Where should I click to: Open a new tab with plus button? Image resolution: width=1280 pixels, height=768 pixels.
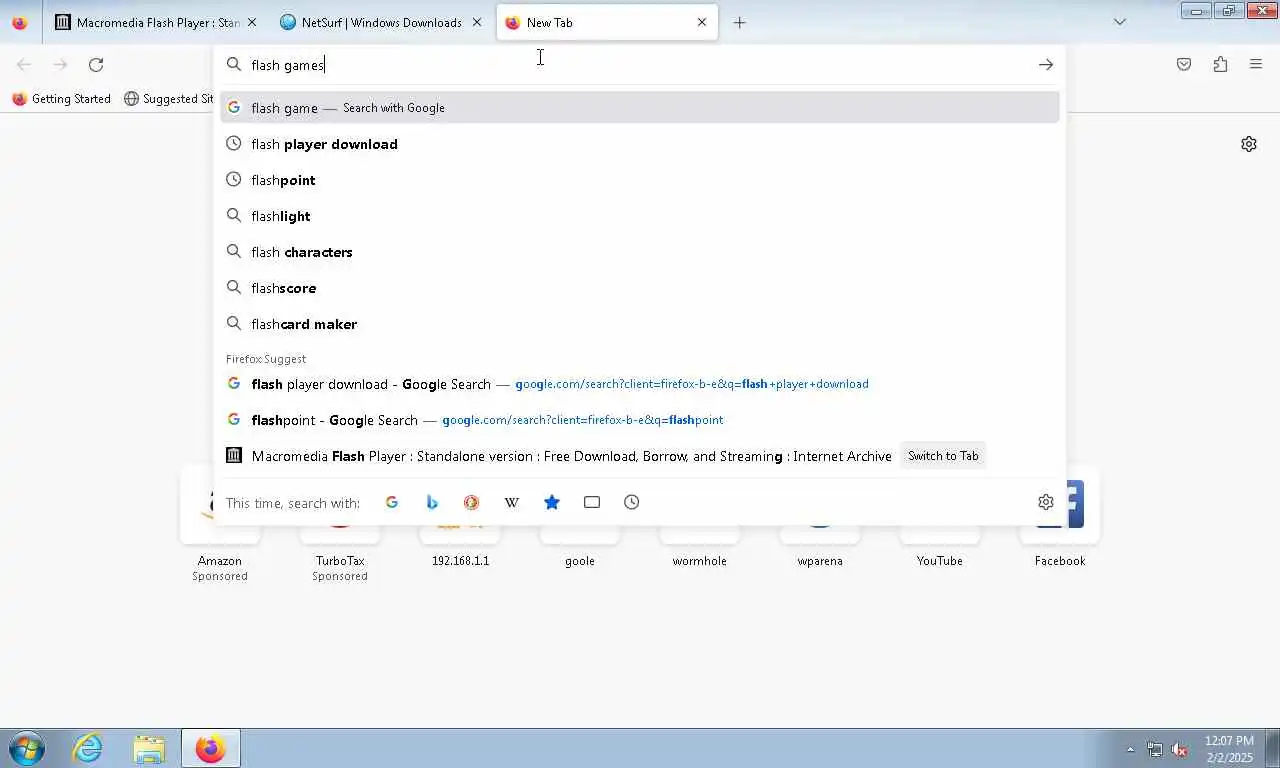click(x=740, y=22)
